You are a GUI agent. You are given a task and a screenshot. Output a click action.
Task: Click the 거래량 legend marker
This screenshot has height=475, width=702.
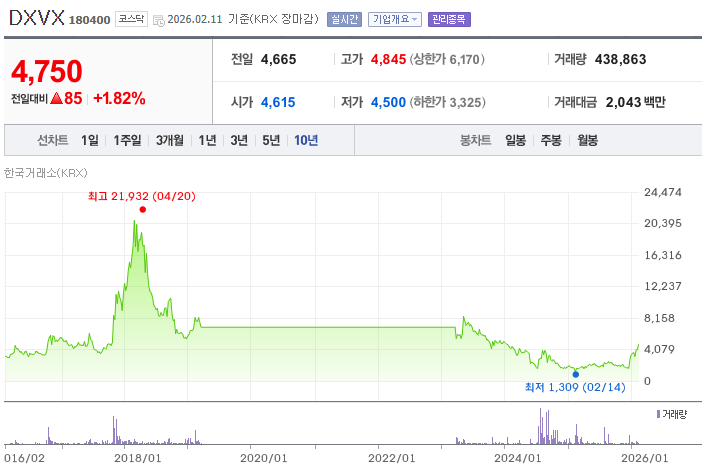658,413
